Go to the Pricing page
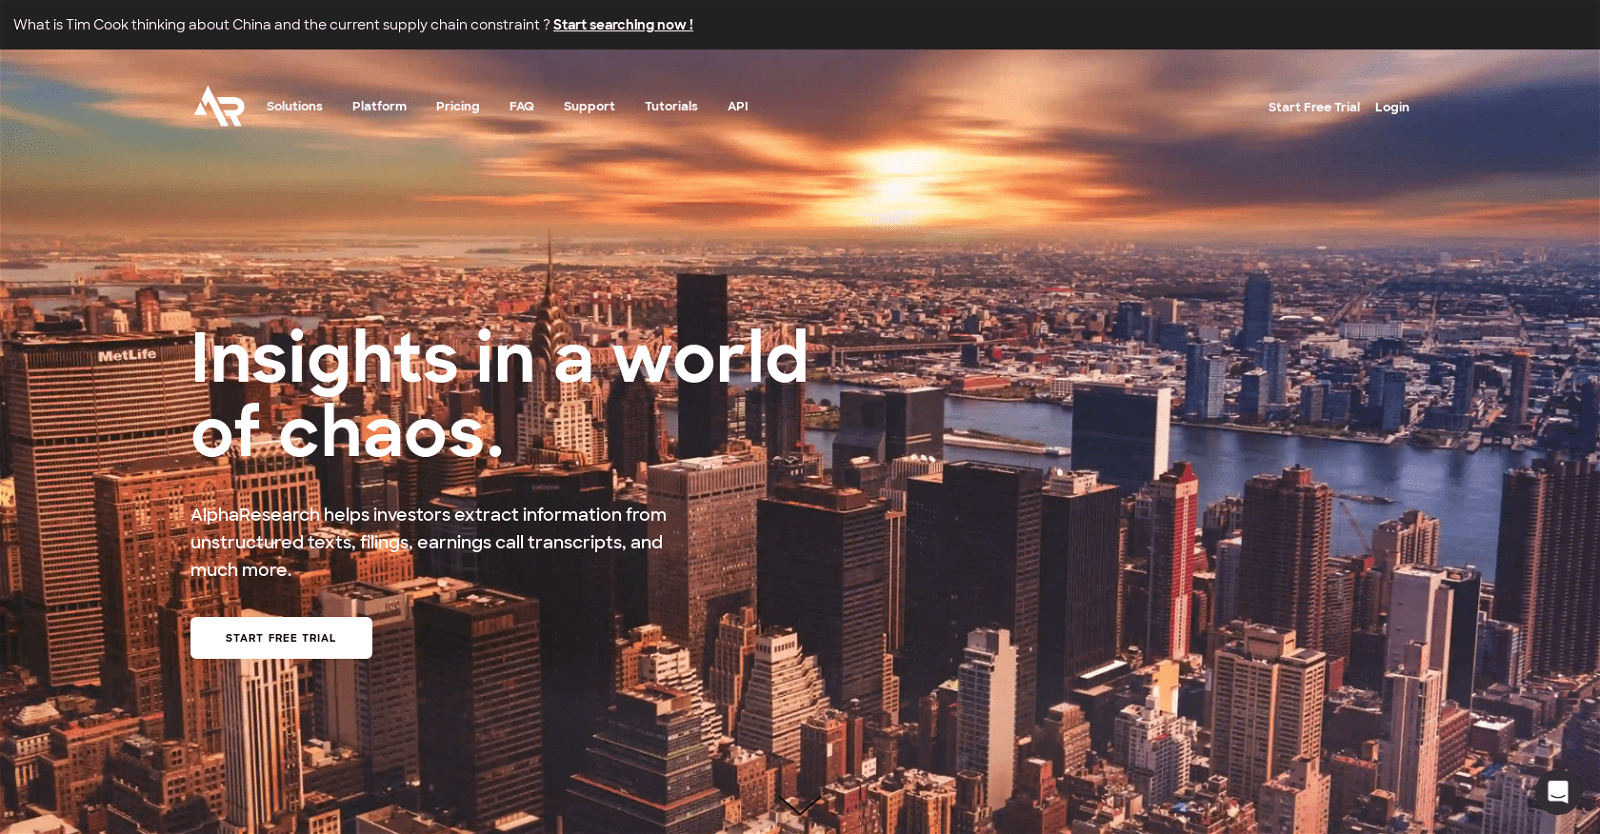 coord(457,106)
